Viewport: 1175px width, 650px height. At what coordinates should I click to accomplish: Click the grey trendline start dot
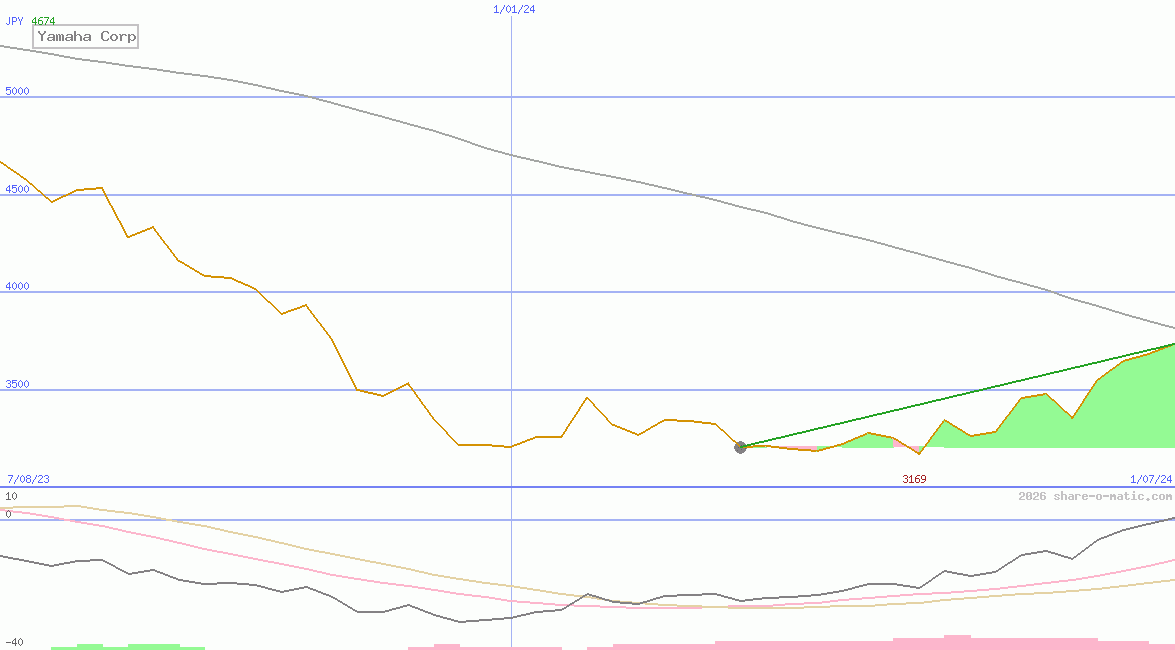[x=740, y=448]
